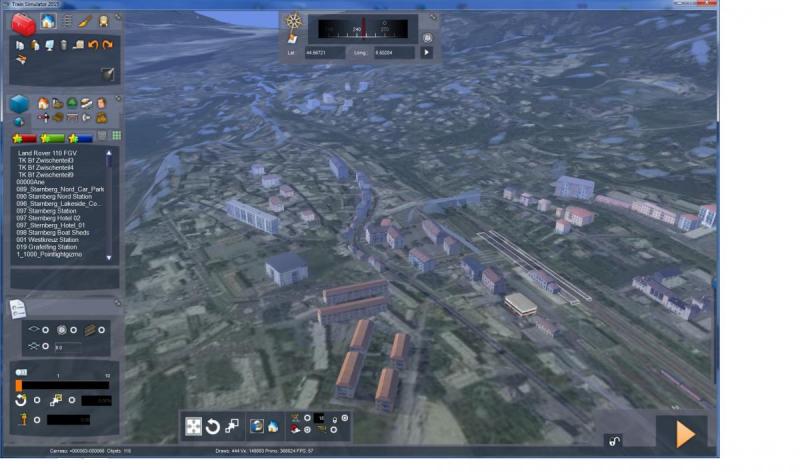This screenshot has width=800, height=472.
Task: Open the ship's wheel navigation icon
Action: pyautogui.click(x=293, y=22)
